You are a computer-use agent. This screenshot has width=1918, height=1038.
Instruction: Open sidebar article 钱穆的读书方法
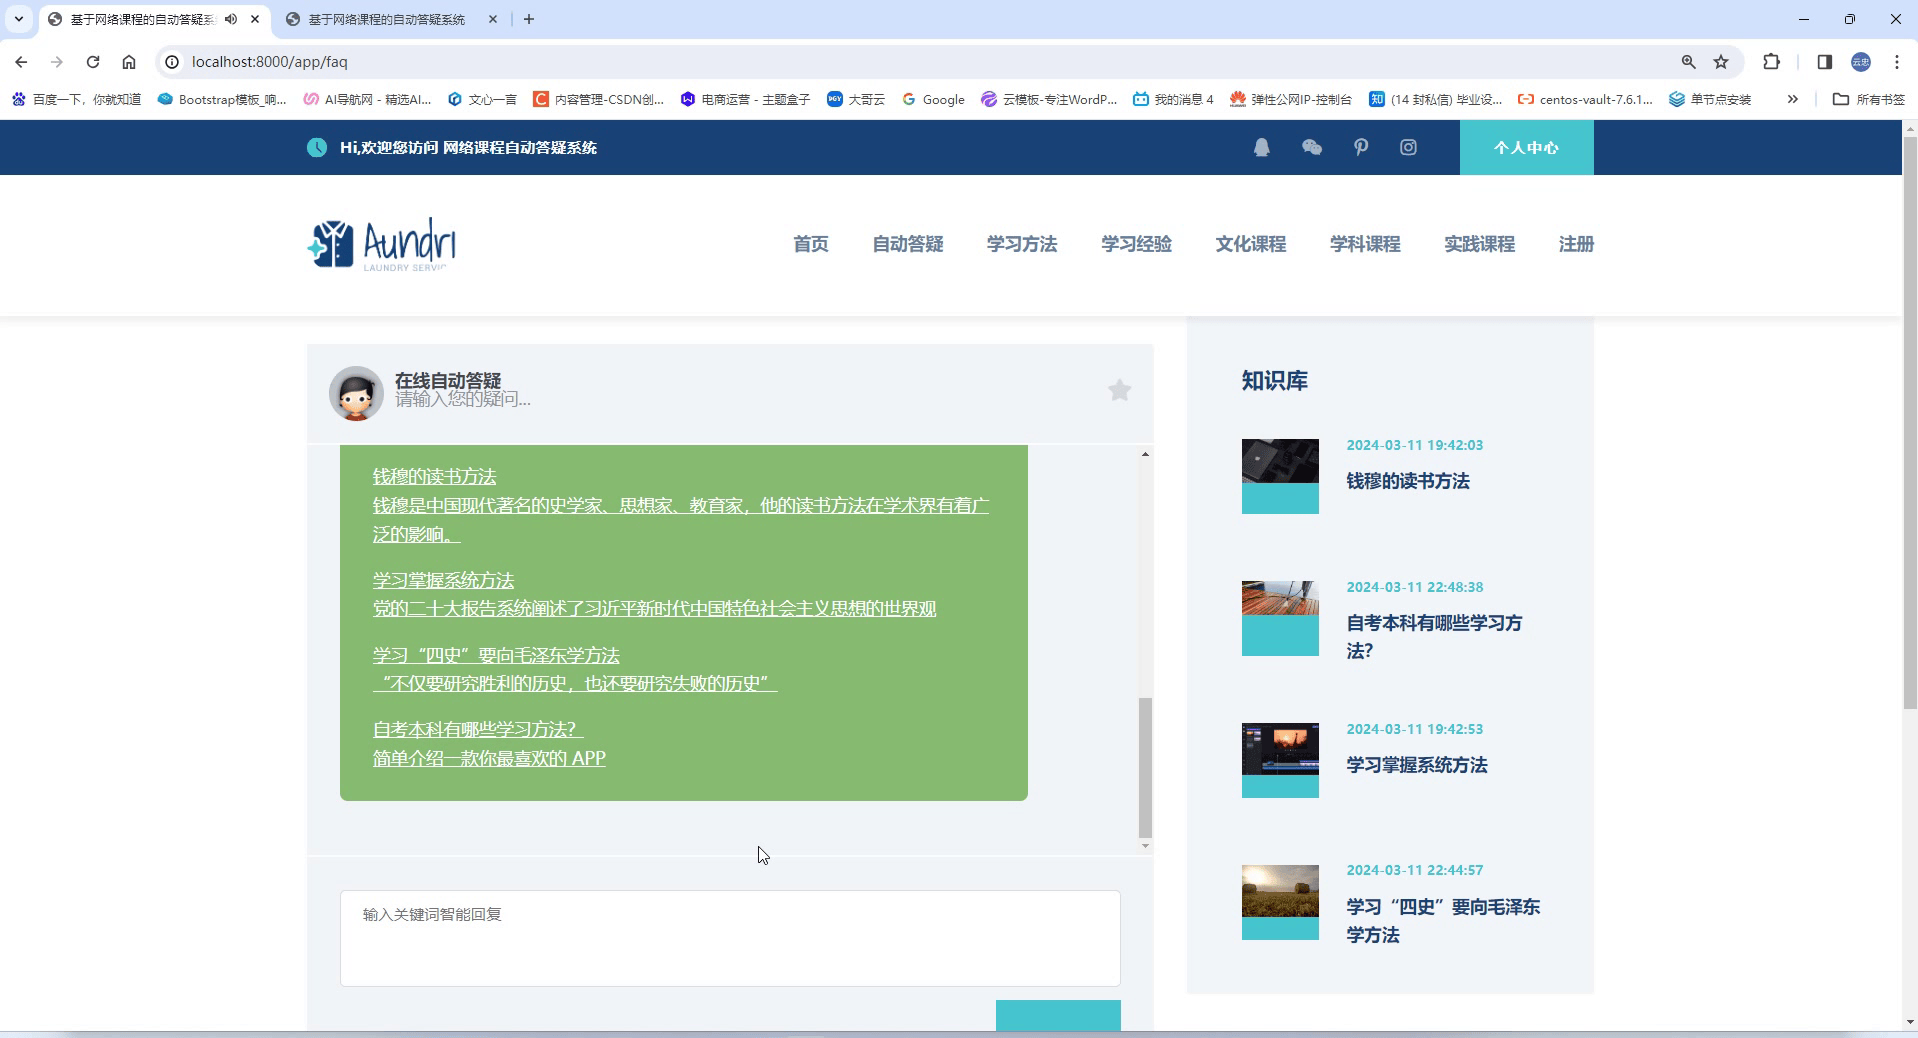pyautogui.click(x=1408, y=481)
